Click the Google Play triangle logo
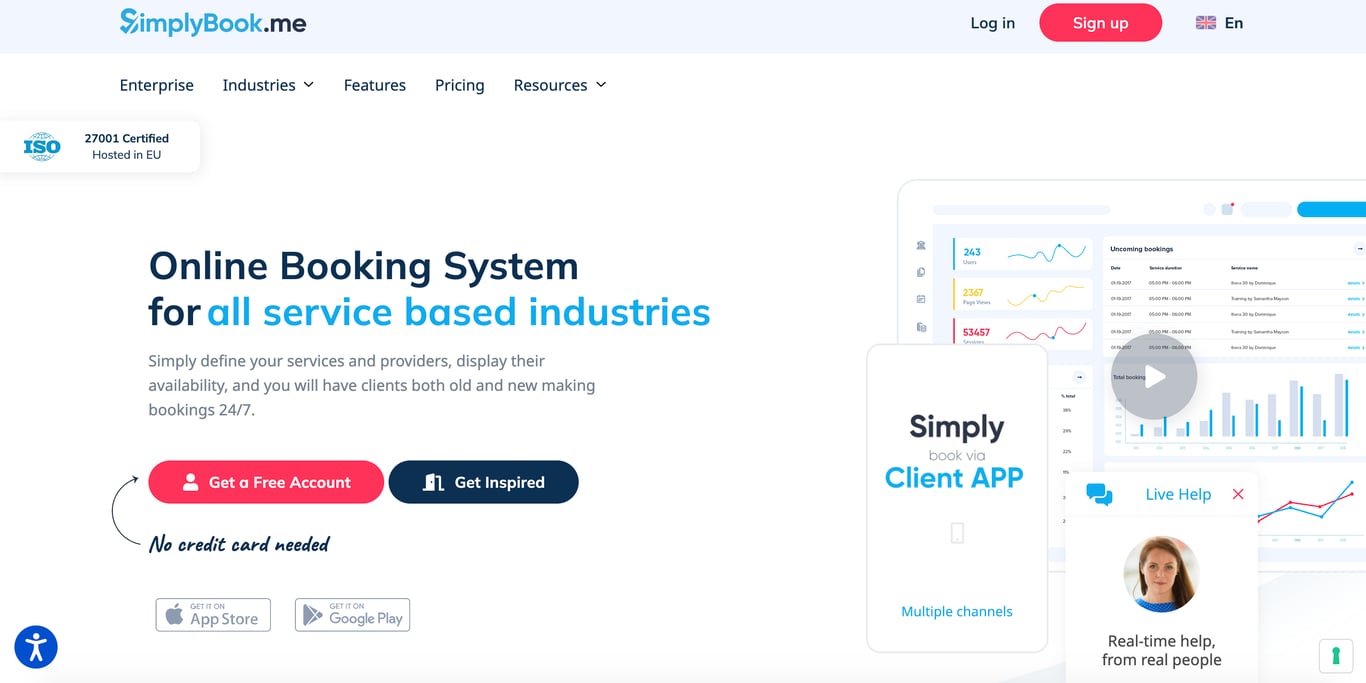The width and height of the screenshot is (1366, 683). 313,615
